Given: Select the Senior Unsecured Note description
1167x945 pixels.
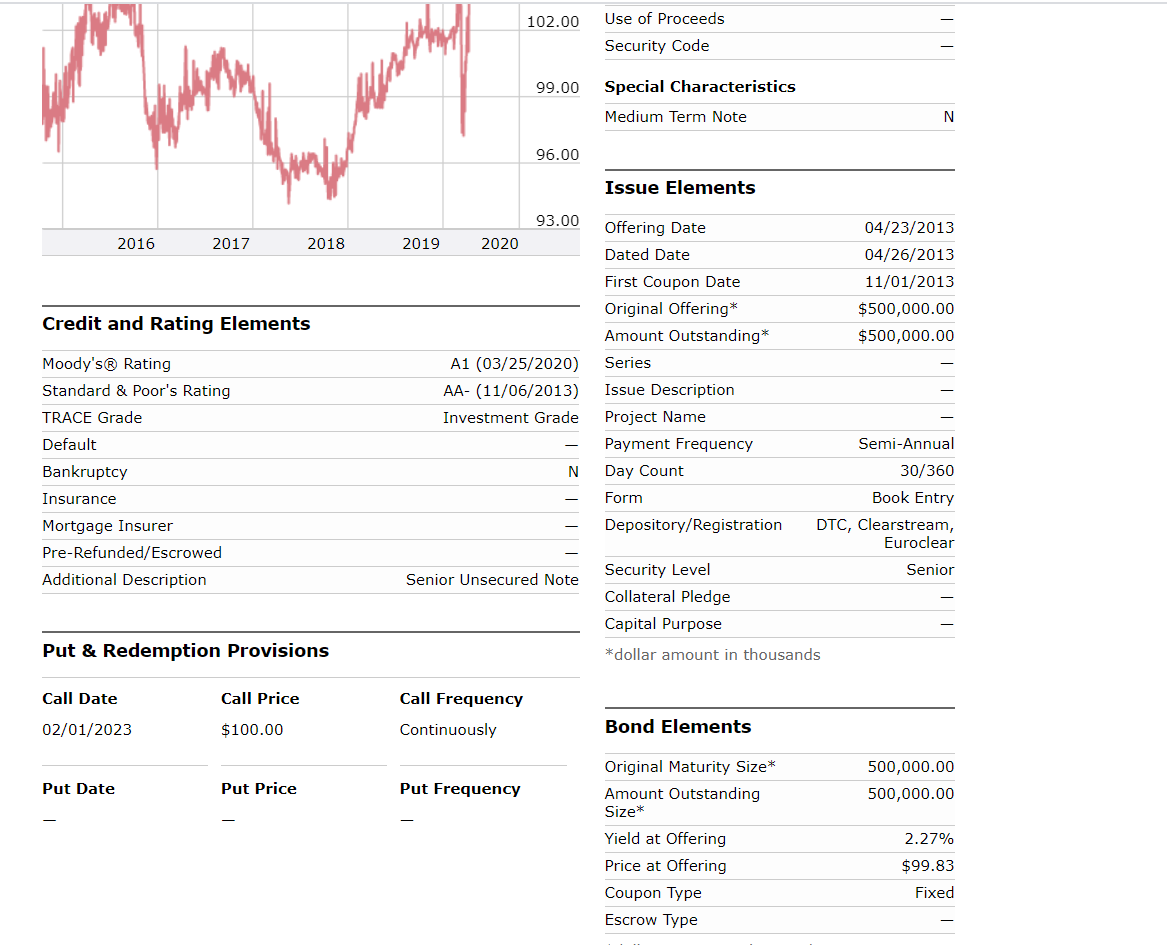Looking at the screenshot, I should pyautogui.click(x=491, y=579).
